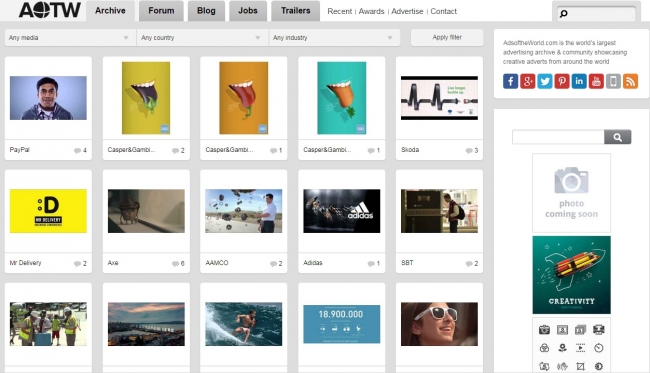The height and width of the screenshot is (373, 650).
Task: Open the Adidas ad thumbnail
Action: (342, 211)
